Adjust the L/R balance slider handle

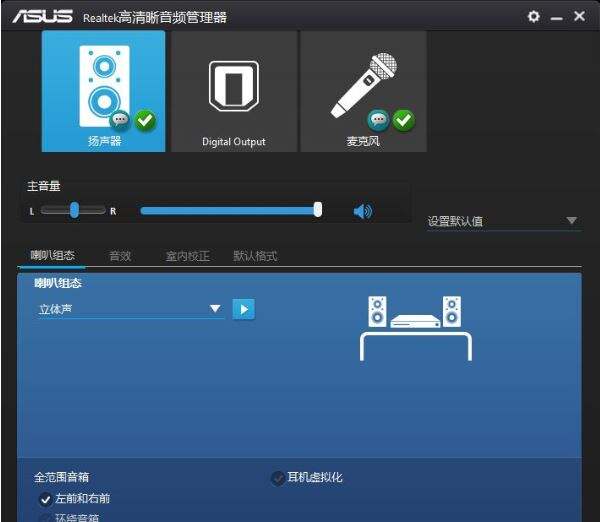pos(74,210)
